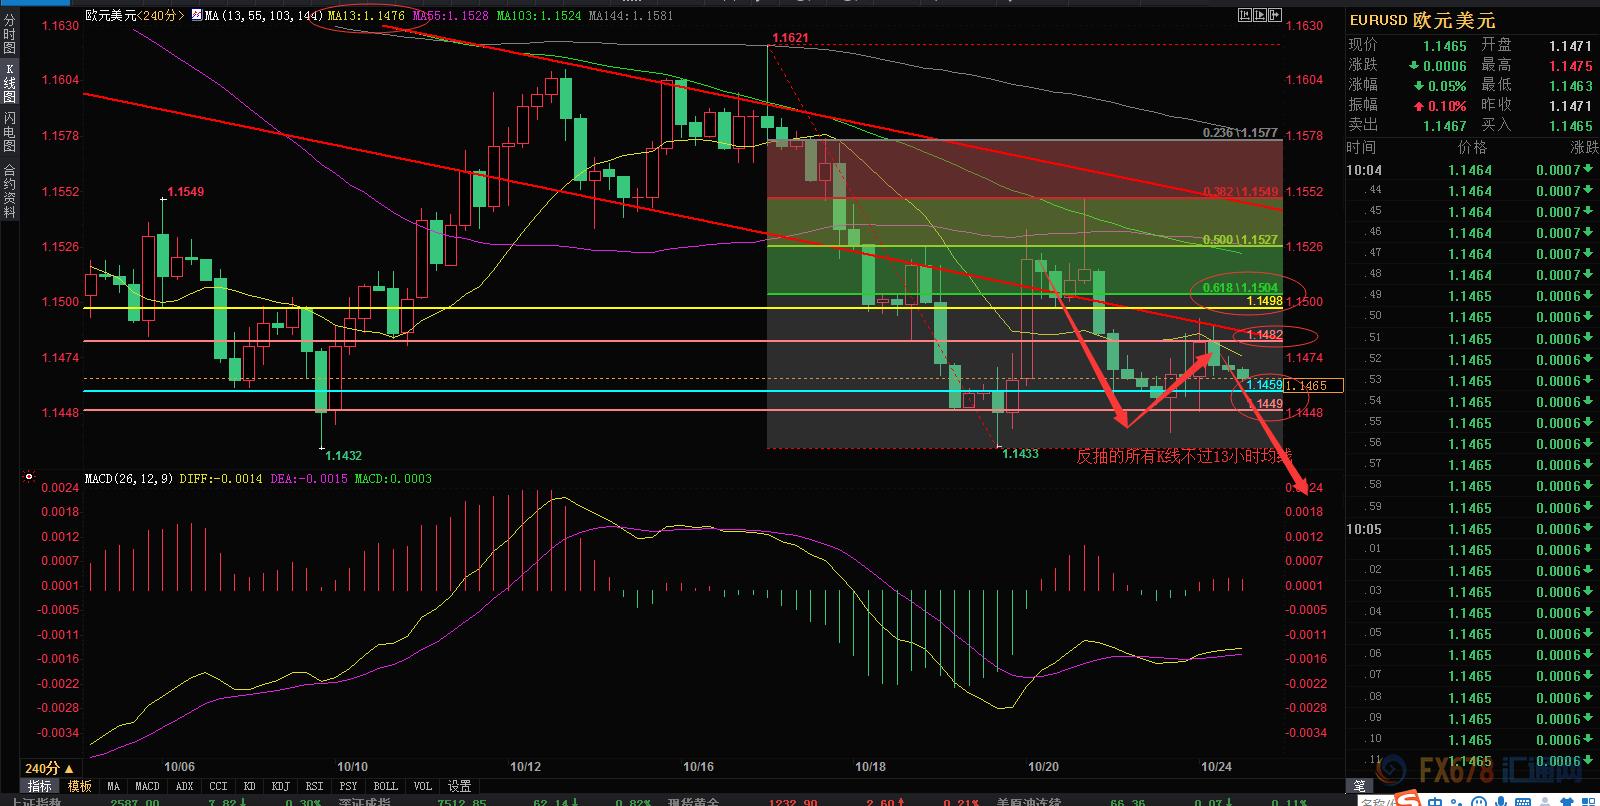
Task: Apply the RSI indicator button
Action: click(x=314, y=787)
